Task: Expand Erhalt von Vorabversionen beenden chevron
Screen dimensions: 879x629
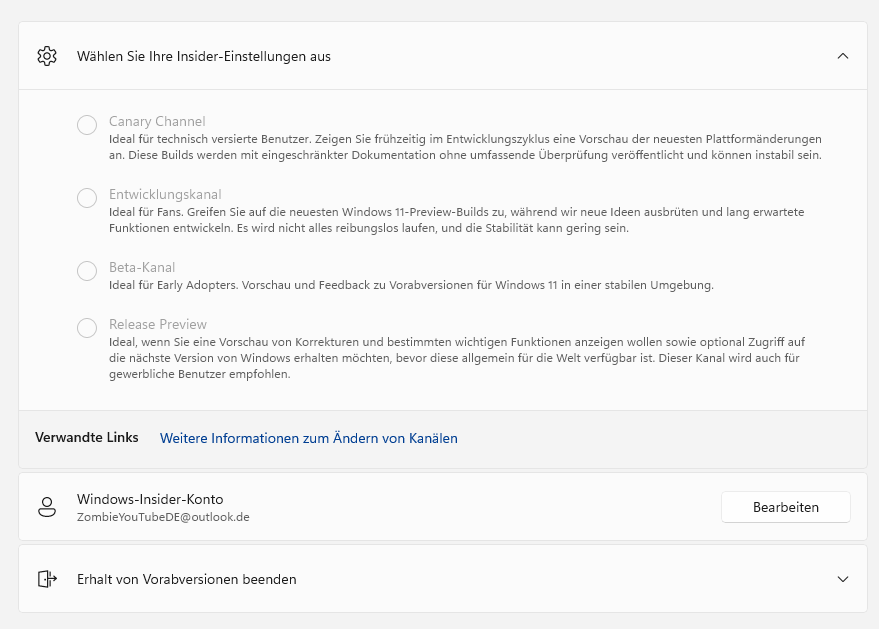Action: pos(843,579)
